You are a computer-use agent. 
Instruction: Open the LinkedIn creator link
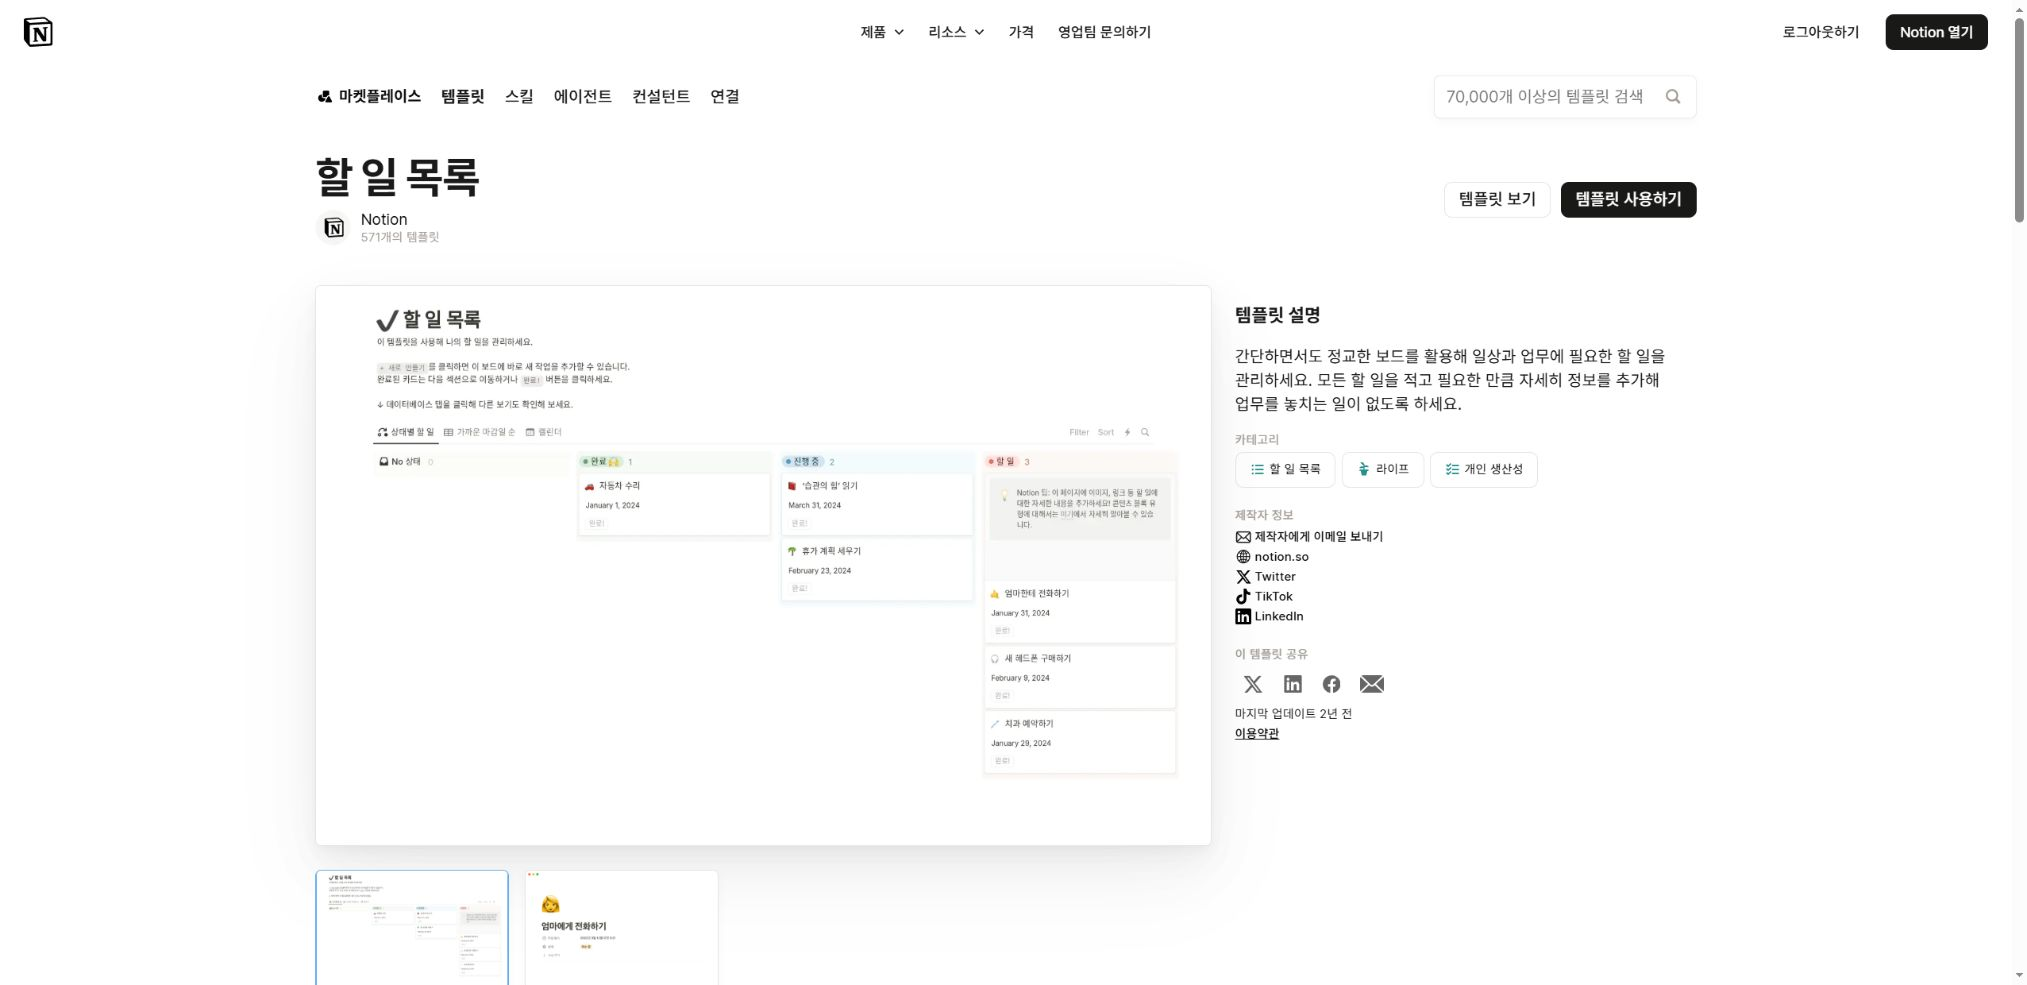pos(1279,617)
